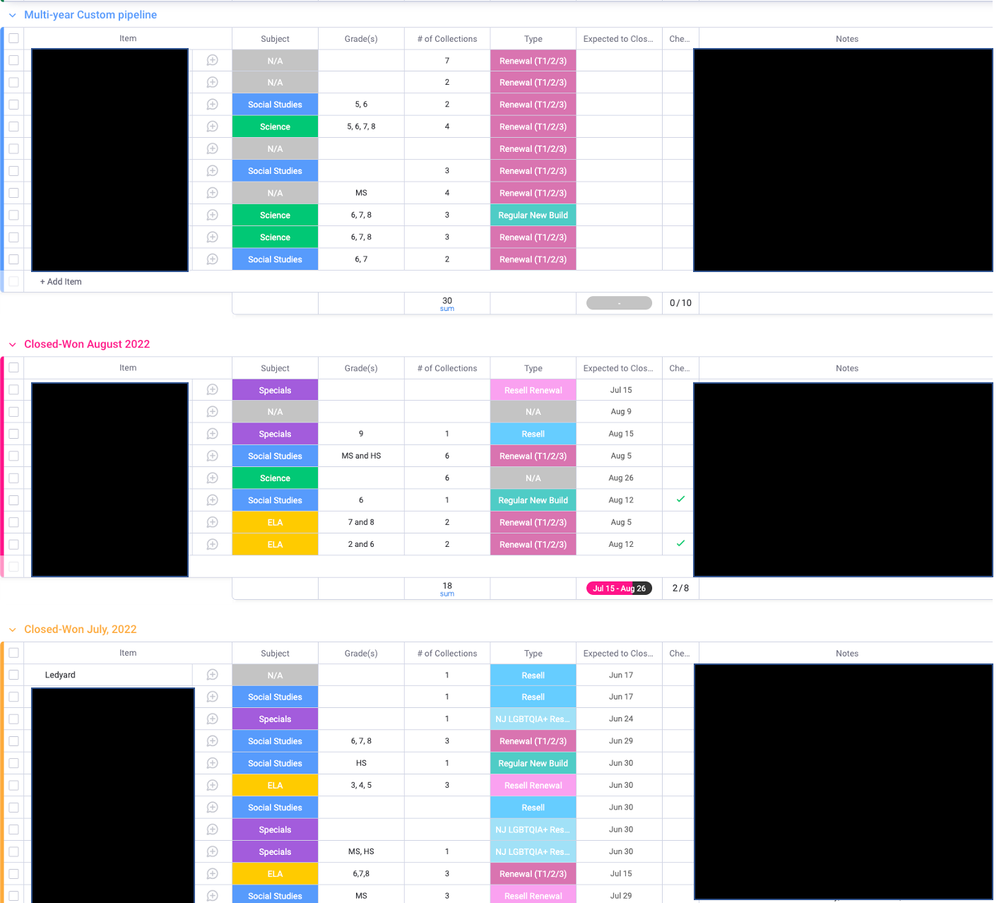
Task: Tick the checkbox on the ELA 7 and 8 row
Action: (x=14, y=522)
